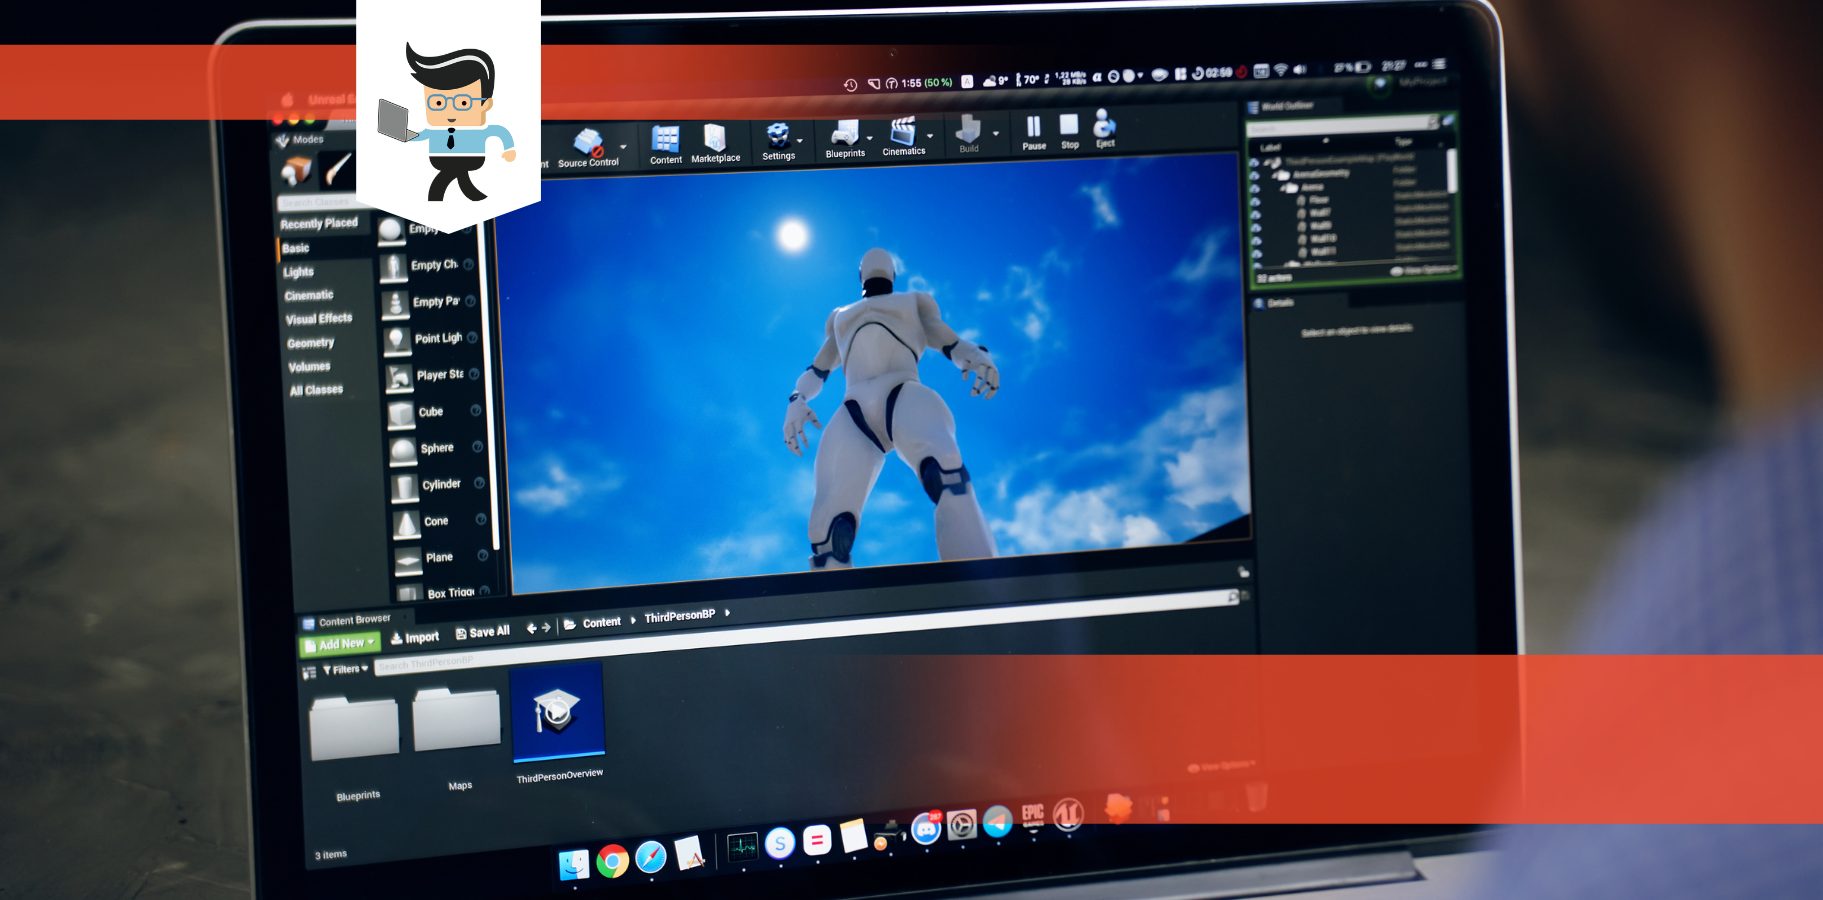Select the Cone primitive icon
The image size is (1823, 900).
(407, 523)
